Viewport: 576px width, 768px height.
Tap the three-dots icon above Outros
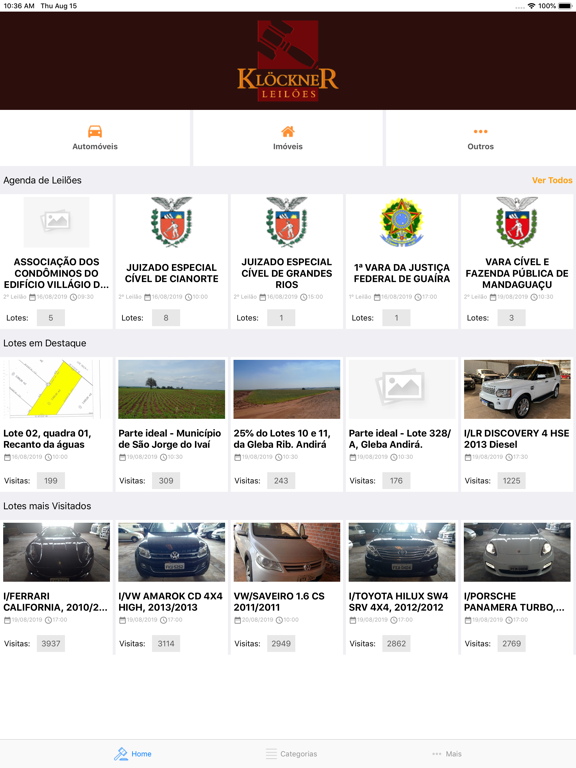(x=480, y=131)
